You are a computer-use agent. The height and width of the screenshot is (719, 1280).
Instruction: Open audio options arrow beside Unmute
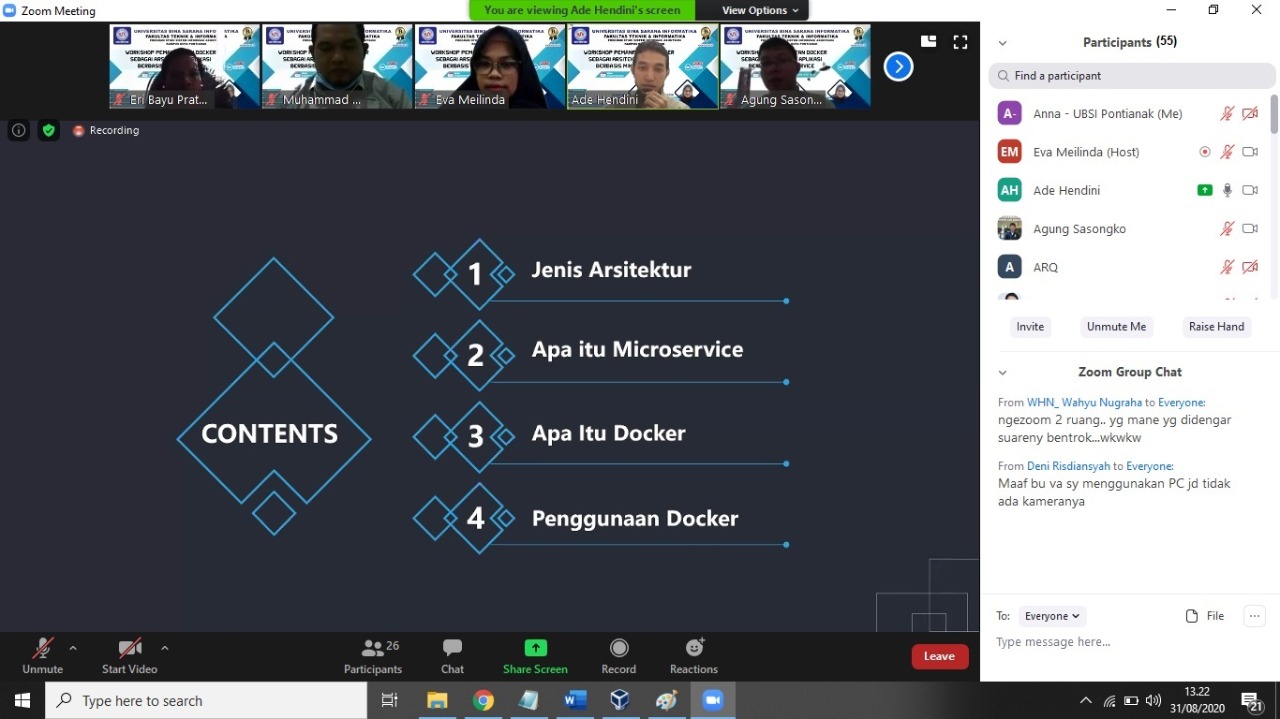tap(73, 648)
